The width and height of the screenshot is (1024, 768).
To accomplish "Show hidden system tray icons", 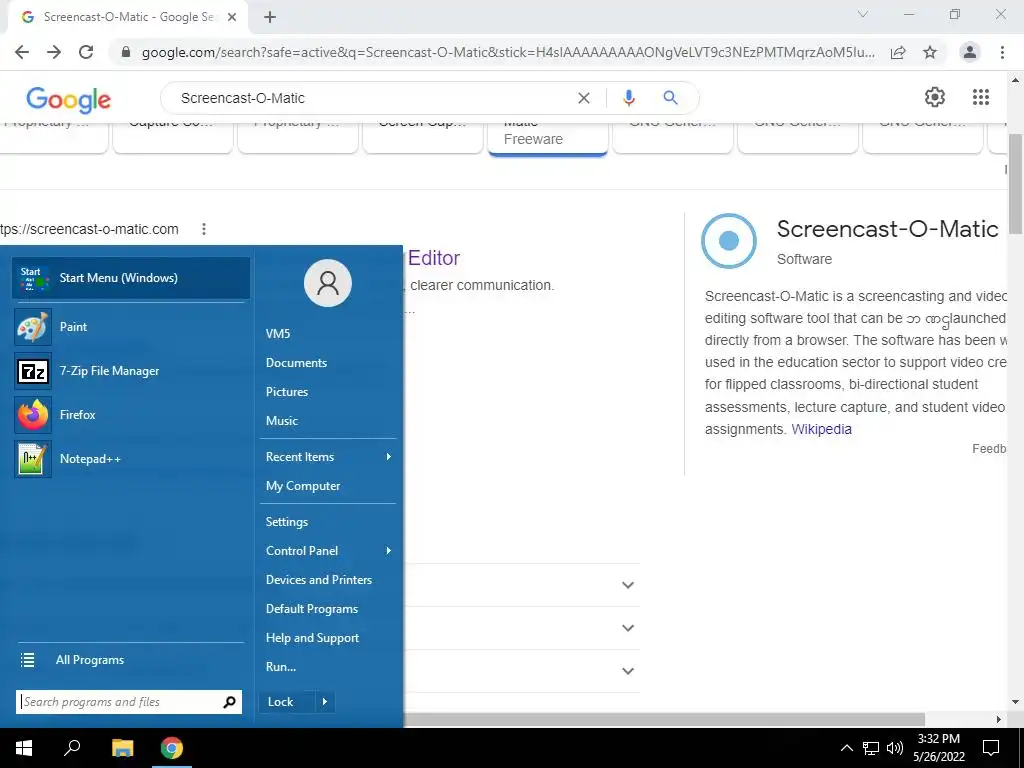I will click(846, 748).
